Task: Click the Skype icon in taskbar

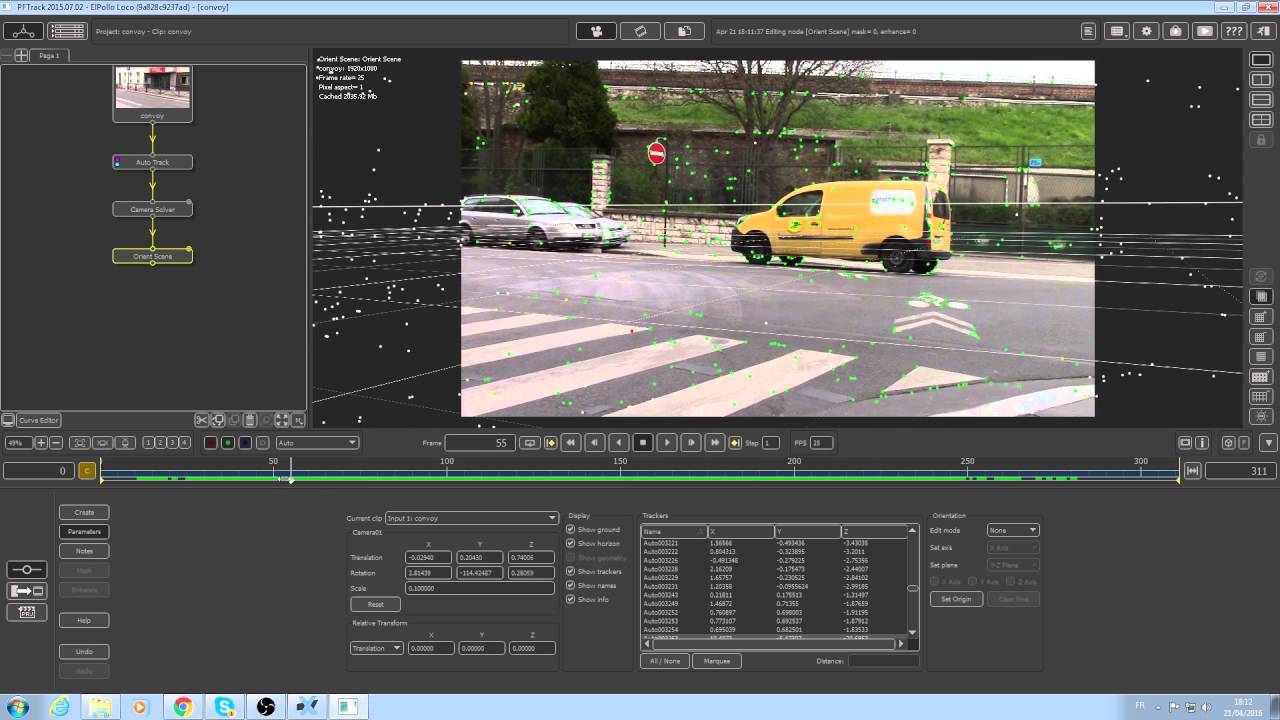Action: pyautogui.click(x=224, y=707)
